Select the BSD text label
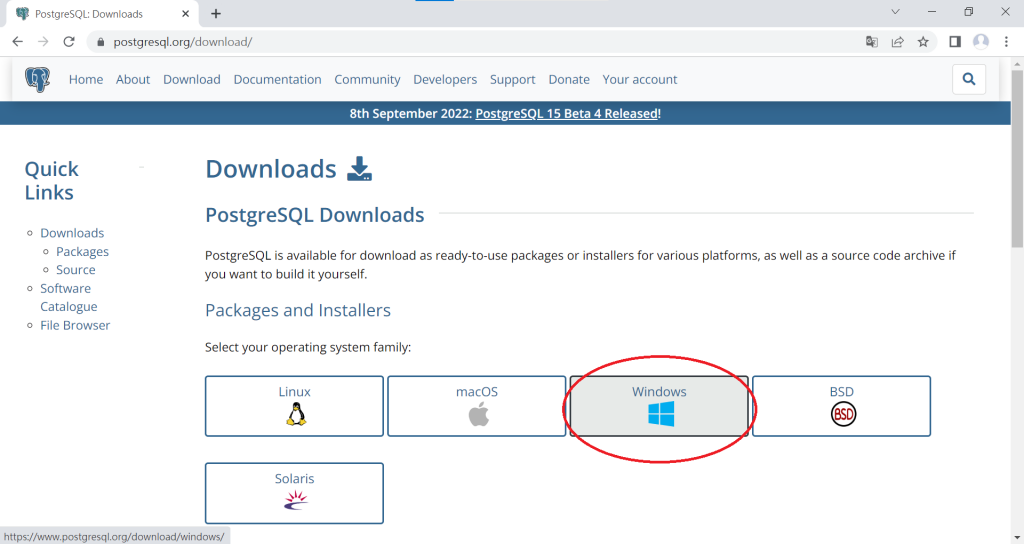The width and height of the screenshot is (1024, 544). point(842,392)
